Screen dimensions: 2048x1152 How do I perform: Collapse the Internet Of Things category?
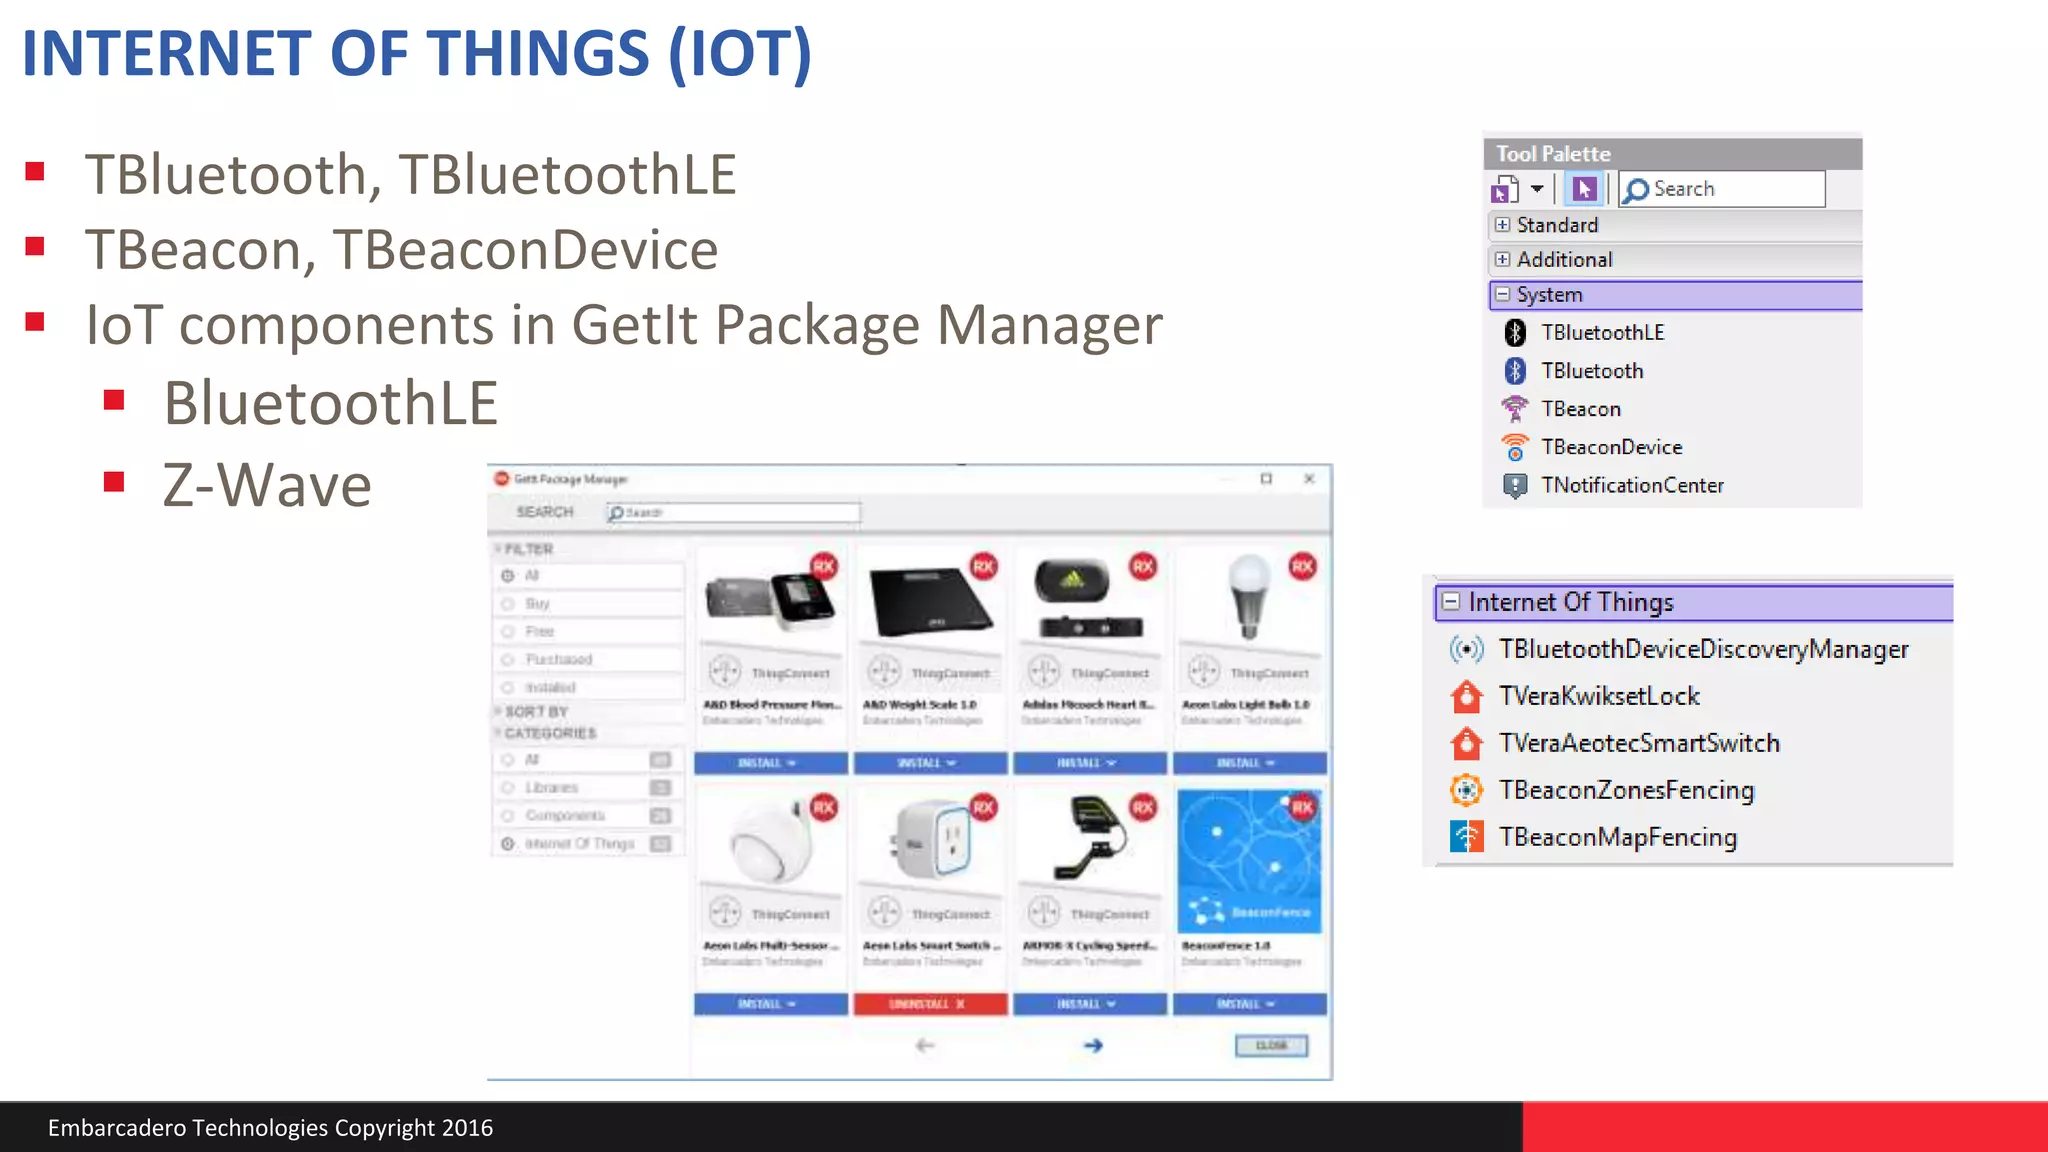(x=1451, y=602)
